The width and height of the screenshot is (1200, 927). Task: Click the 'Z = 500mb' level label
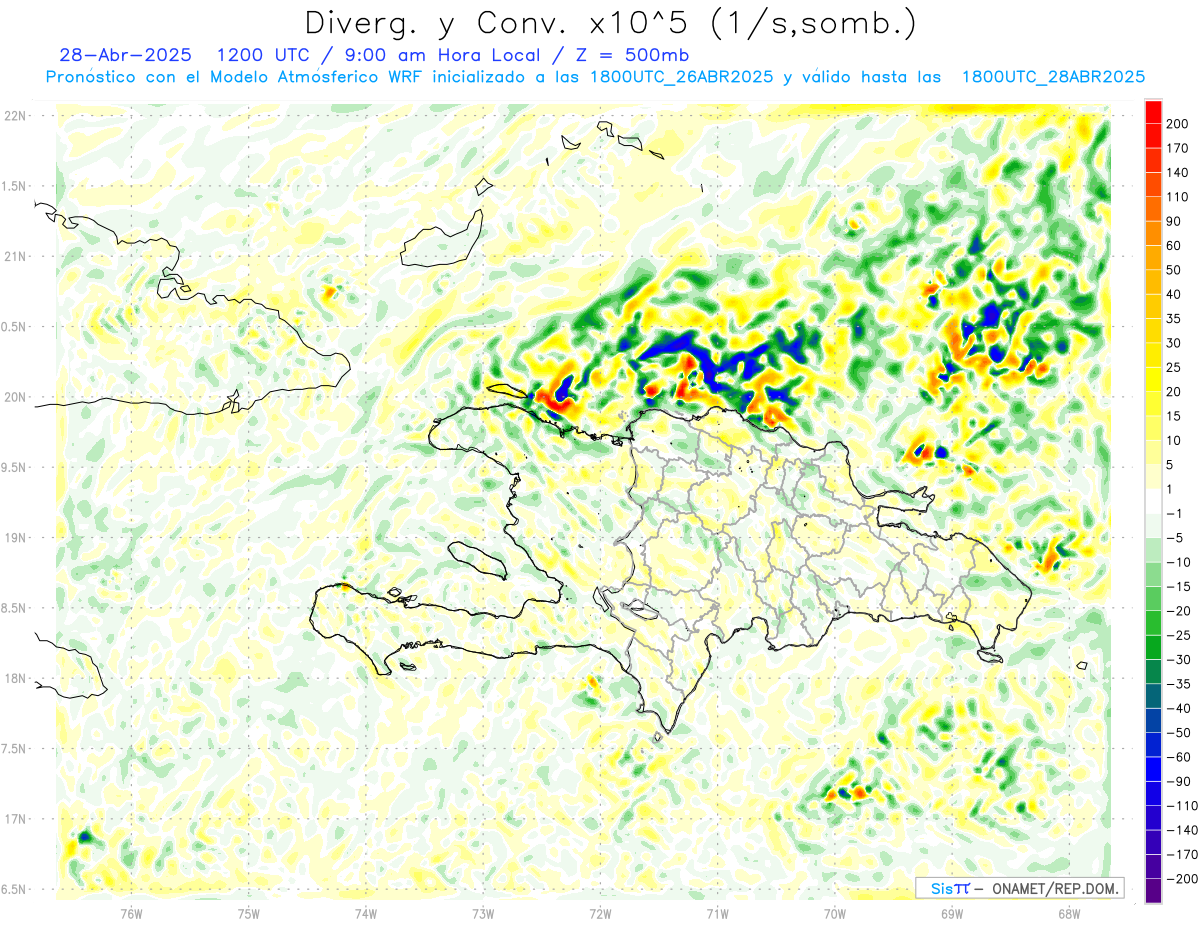click(633, 54)
